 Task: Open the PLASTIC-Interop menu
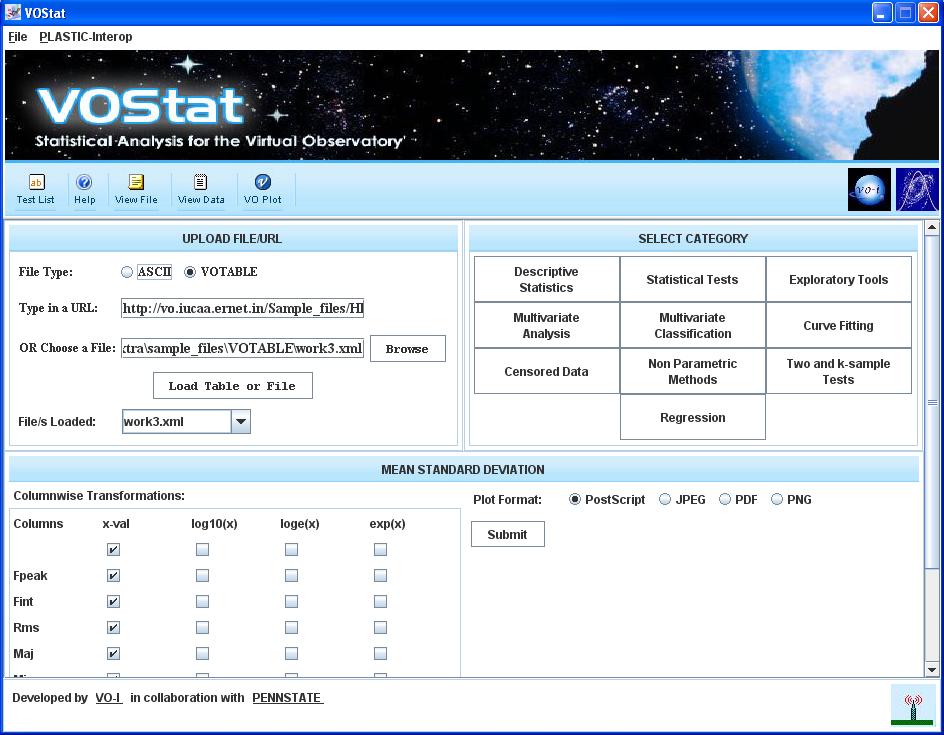(x=85, y=37)
